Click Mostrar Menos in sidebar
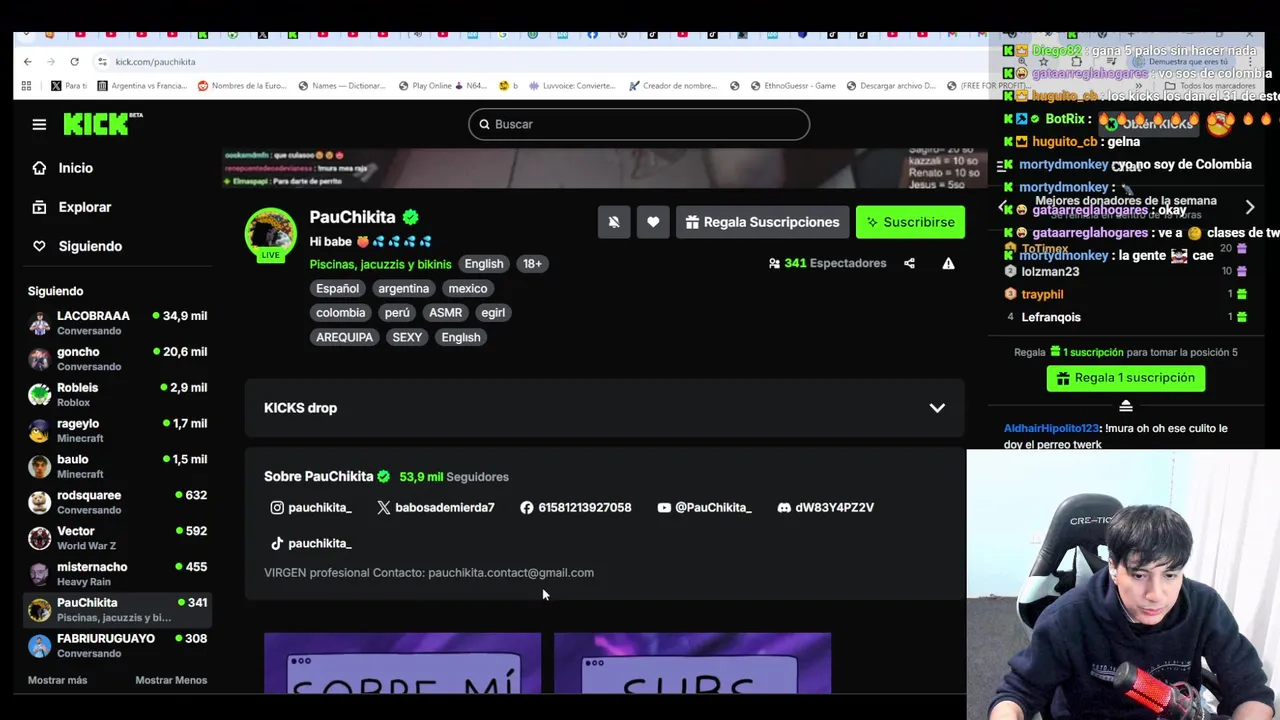Screen dimensions: 1280x720 [171, 680]
